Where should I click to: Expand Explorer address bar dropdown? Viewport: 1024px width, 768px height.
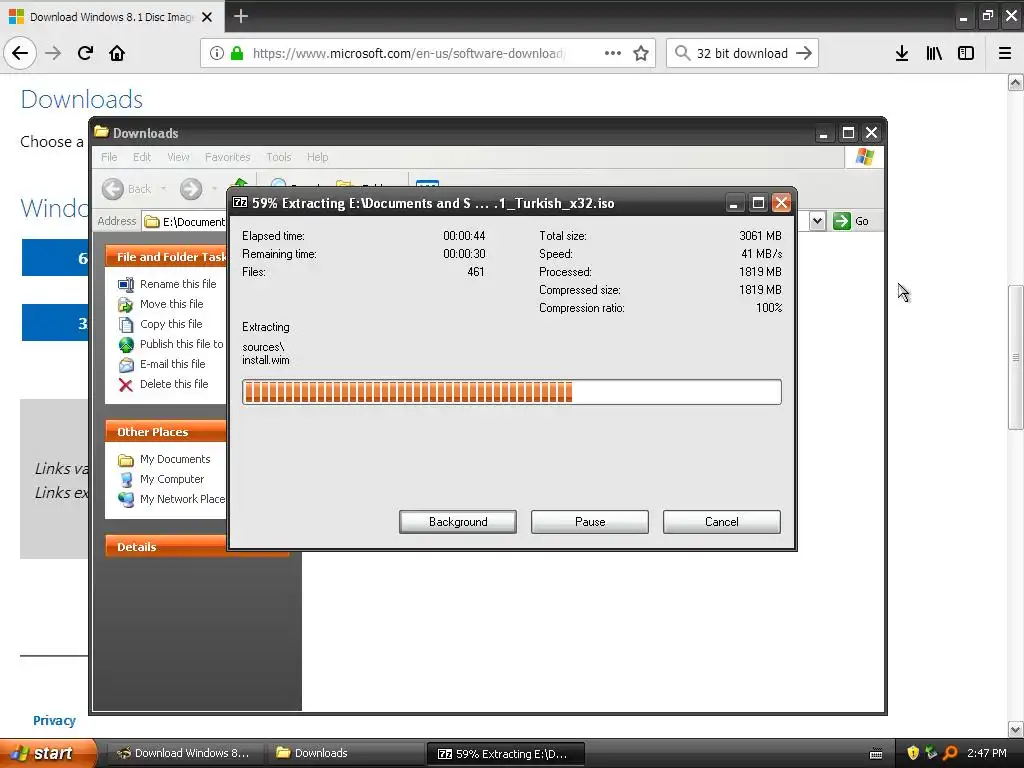coord(817,221)
